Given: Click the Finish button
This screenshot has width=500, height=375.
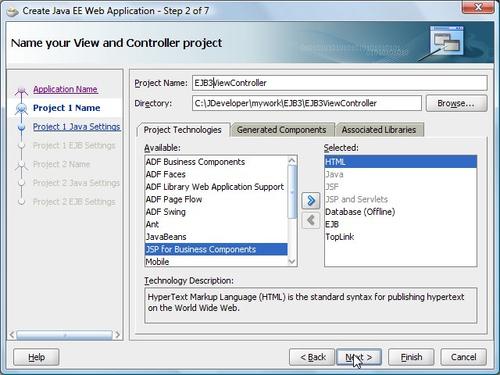Looking at the screenshot, I should [x=411, y=357].
